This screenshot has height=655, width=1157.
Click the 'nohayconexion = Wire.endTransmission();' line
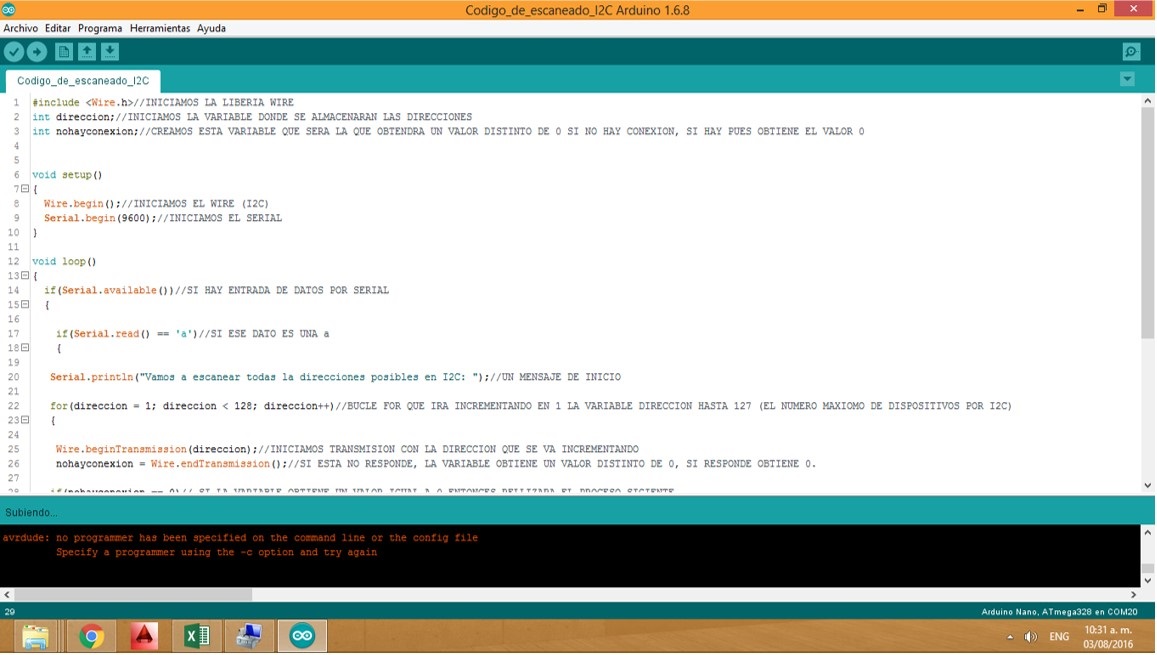435,464
